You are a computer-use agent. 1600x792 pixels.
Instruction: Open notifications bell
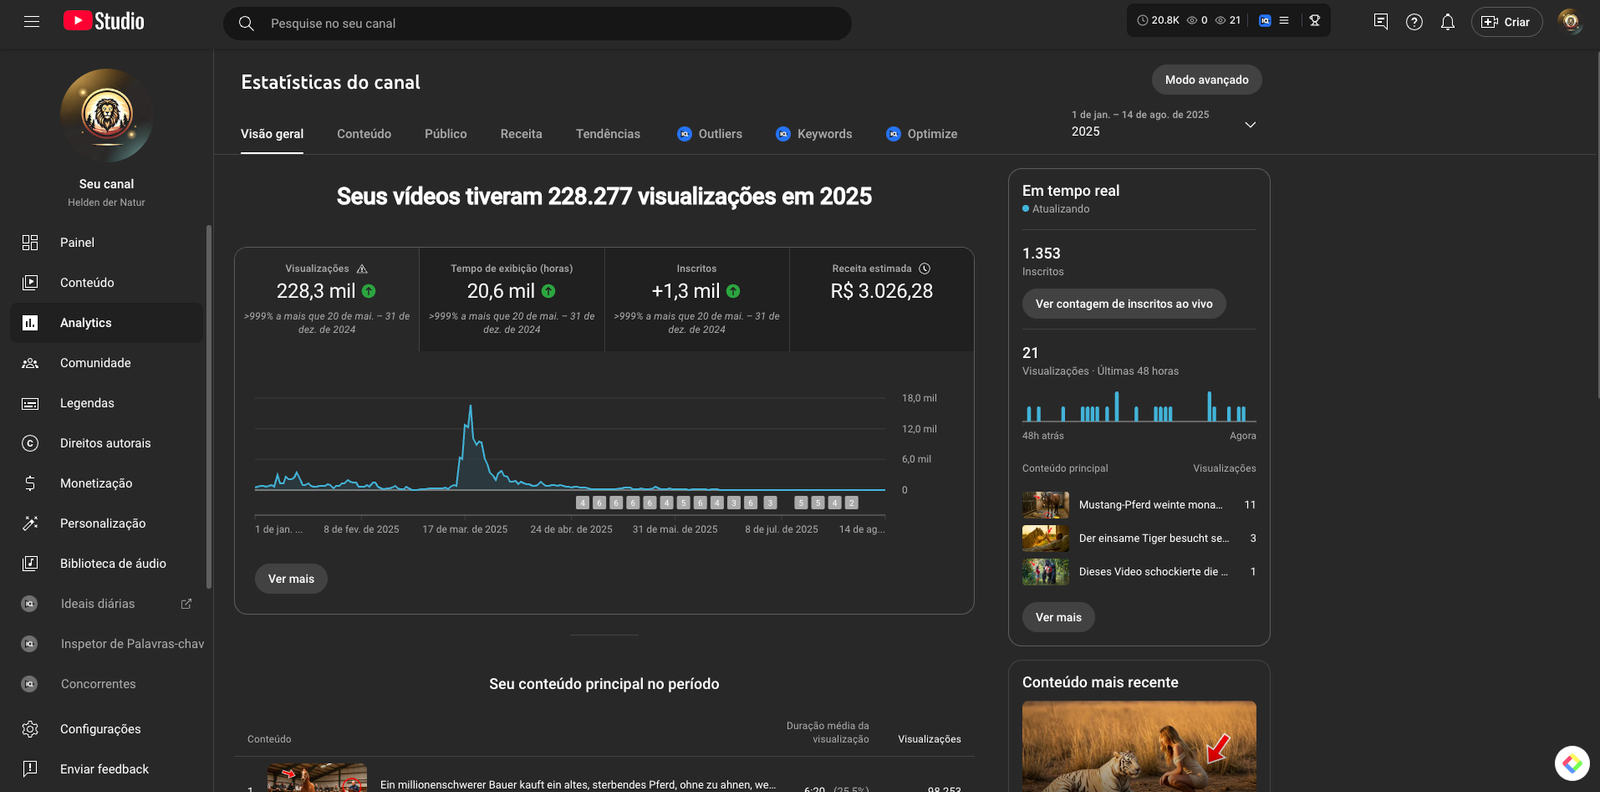click(1448, 22)
